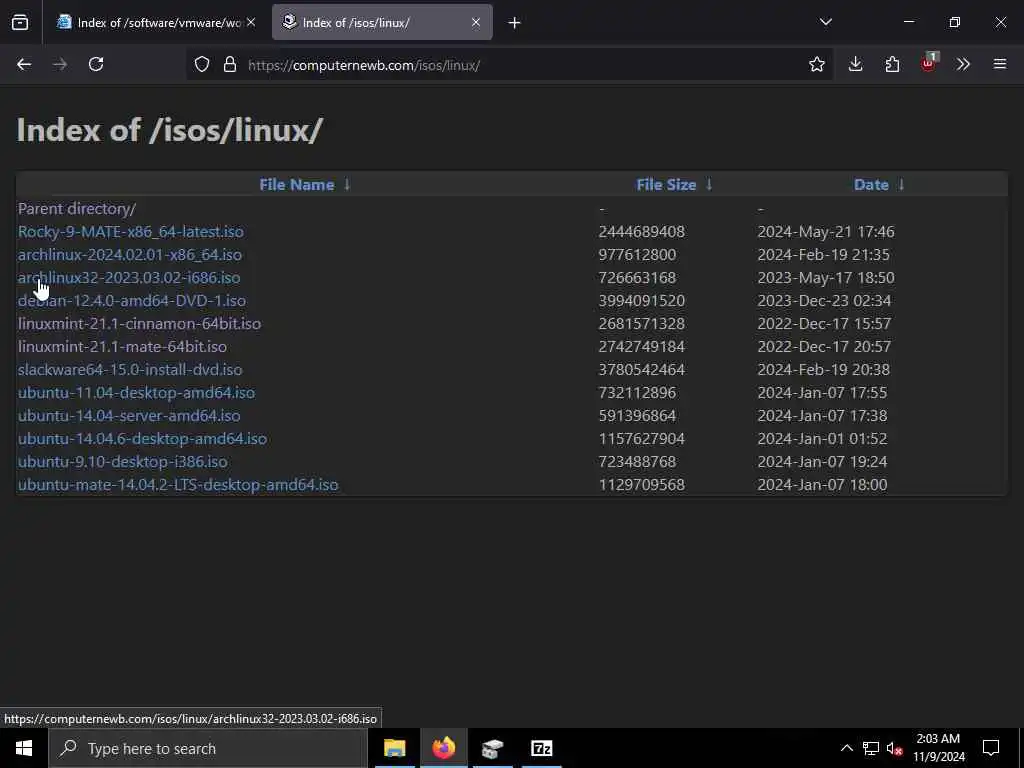
Task: Click the forward navigation arrow
Action: [60, 64]
